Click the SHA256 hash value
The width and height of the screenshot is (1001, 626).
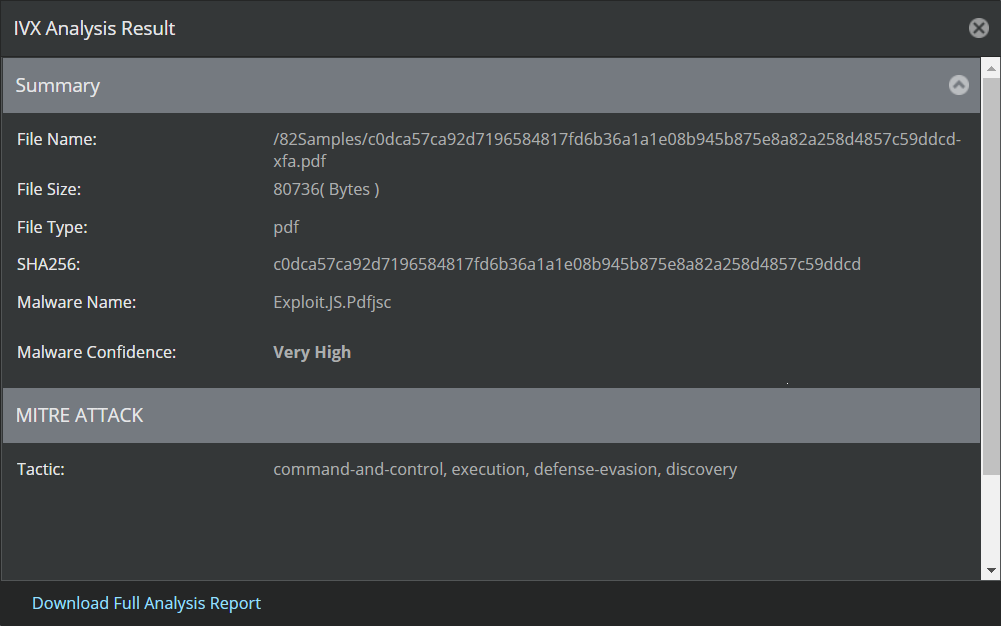[x=567, y=264]
